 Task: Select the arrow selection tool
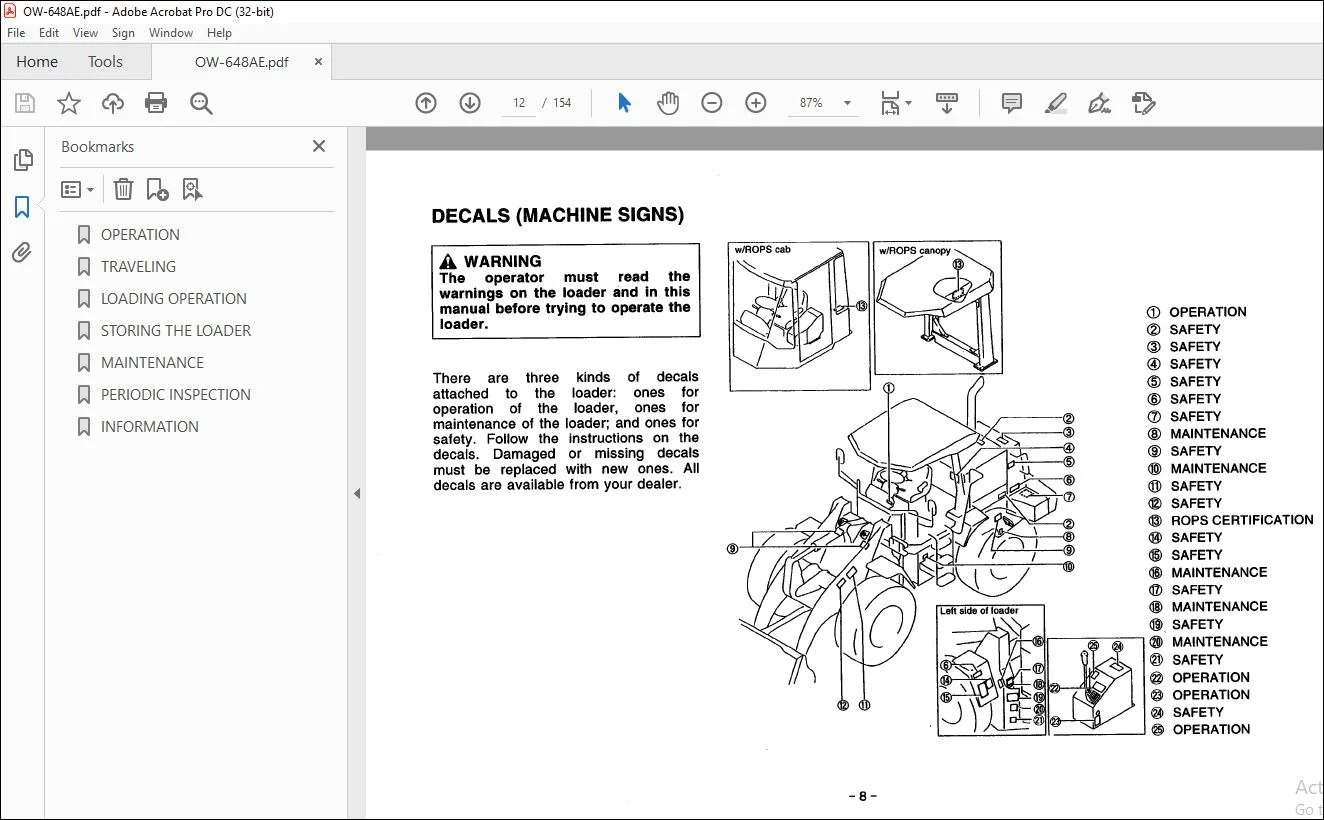tap(625, 103)
